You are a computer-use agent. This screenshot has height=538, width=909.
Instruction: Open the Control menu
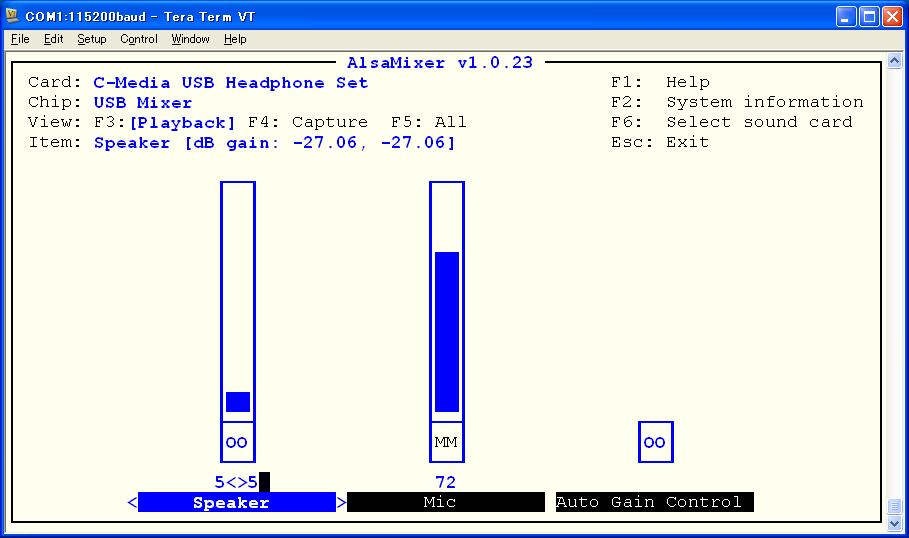click(x=139, y=39)
